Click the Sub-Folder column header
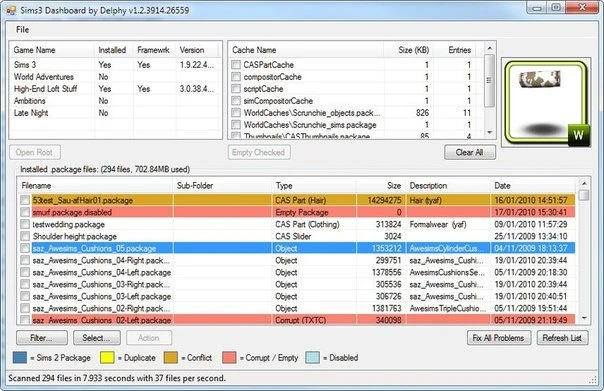 click(x=222, y=186)
